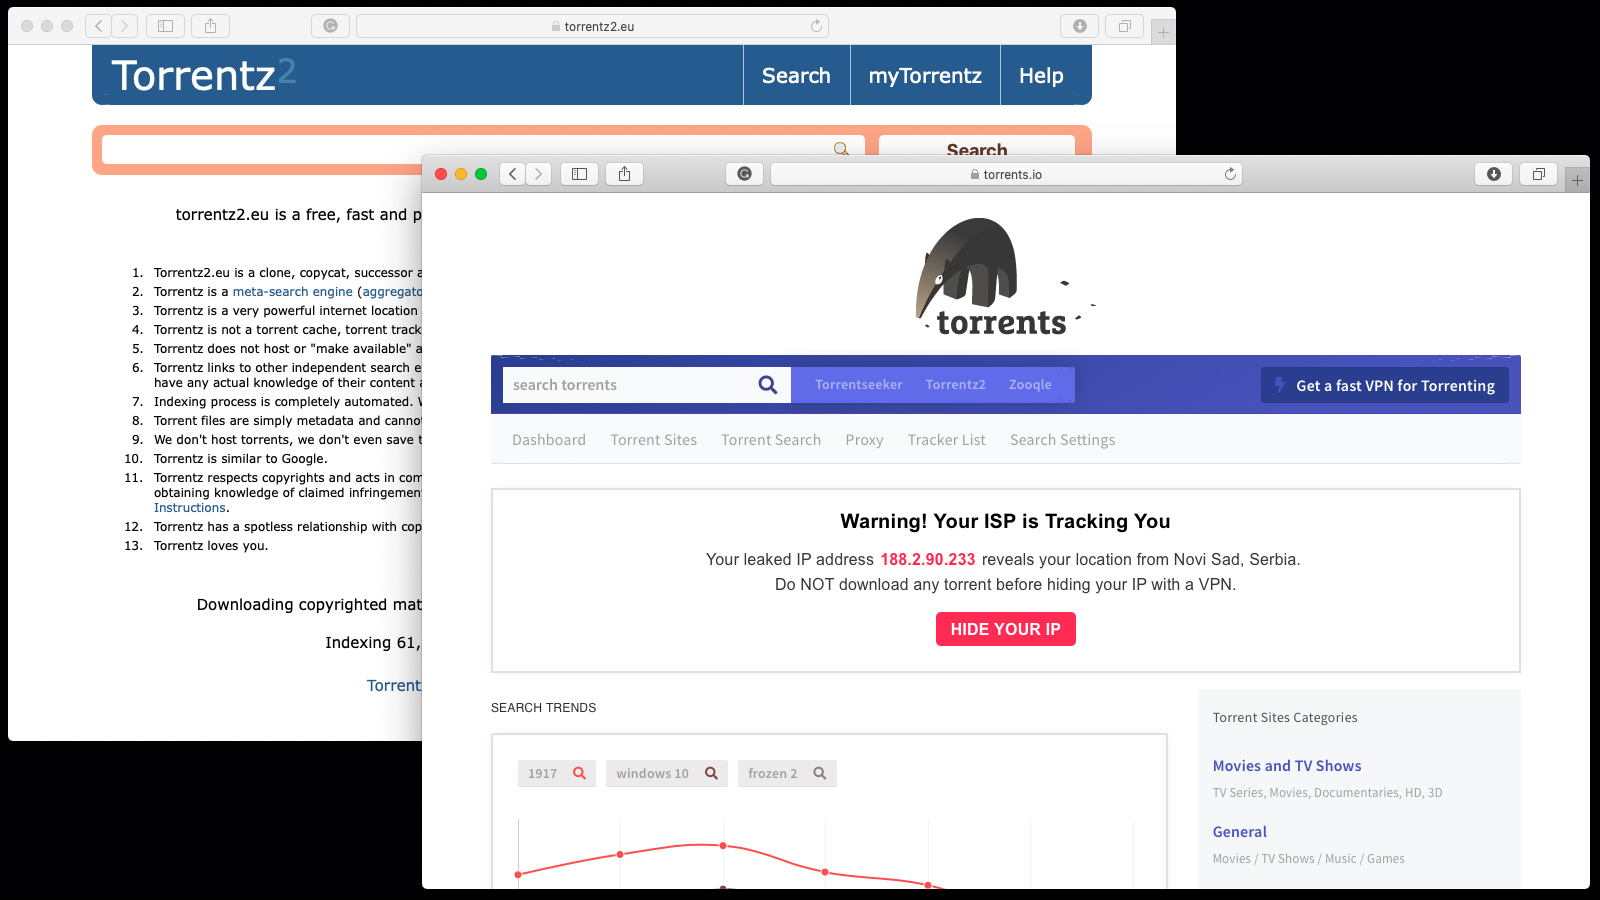Viewport: 1600px width, 900px height.
Task: Open the Torrent Sites tab
Action: [x=653, y=440]
